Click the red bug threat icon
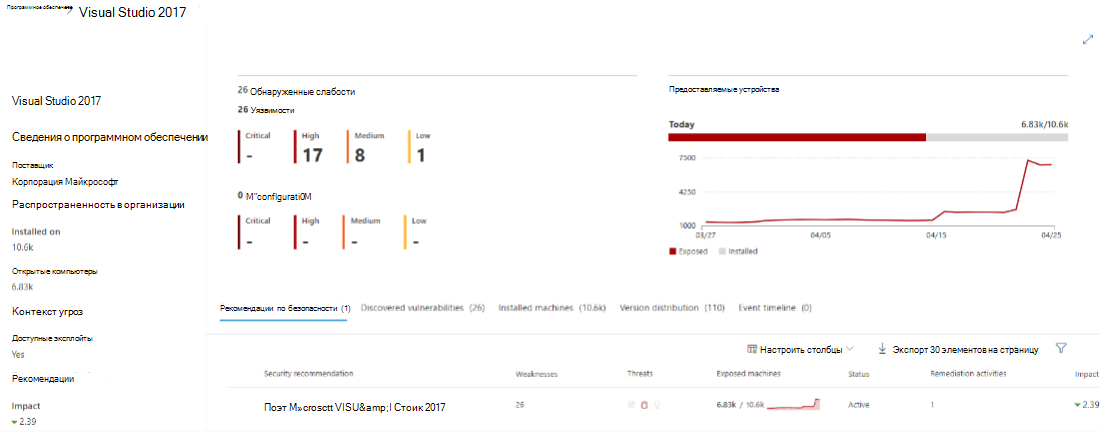1100x436 pixels. coord(644,405)
